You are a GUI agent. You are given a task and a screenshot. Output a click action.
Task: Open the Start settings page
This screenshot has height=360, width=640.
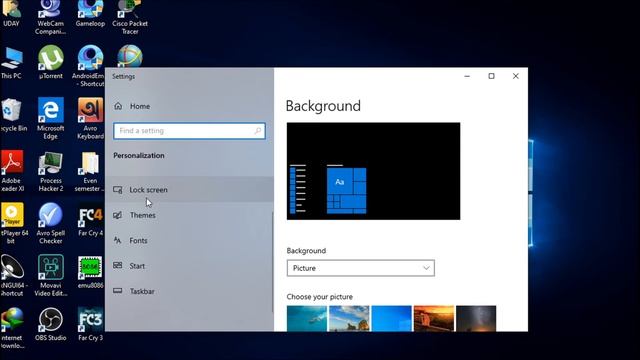(189, 266)
